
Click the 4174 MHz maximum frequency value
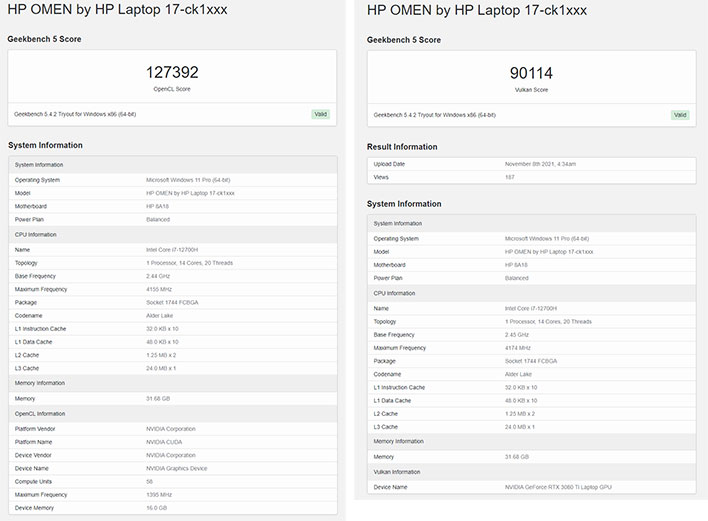click(520, 348)
